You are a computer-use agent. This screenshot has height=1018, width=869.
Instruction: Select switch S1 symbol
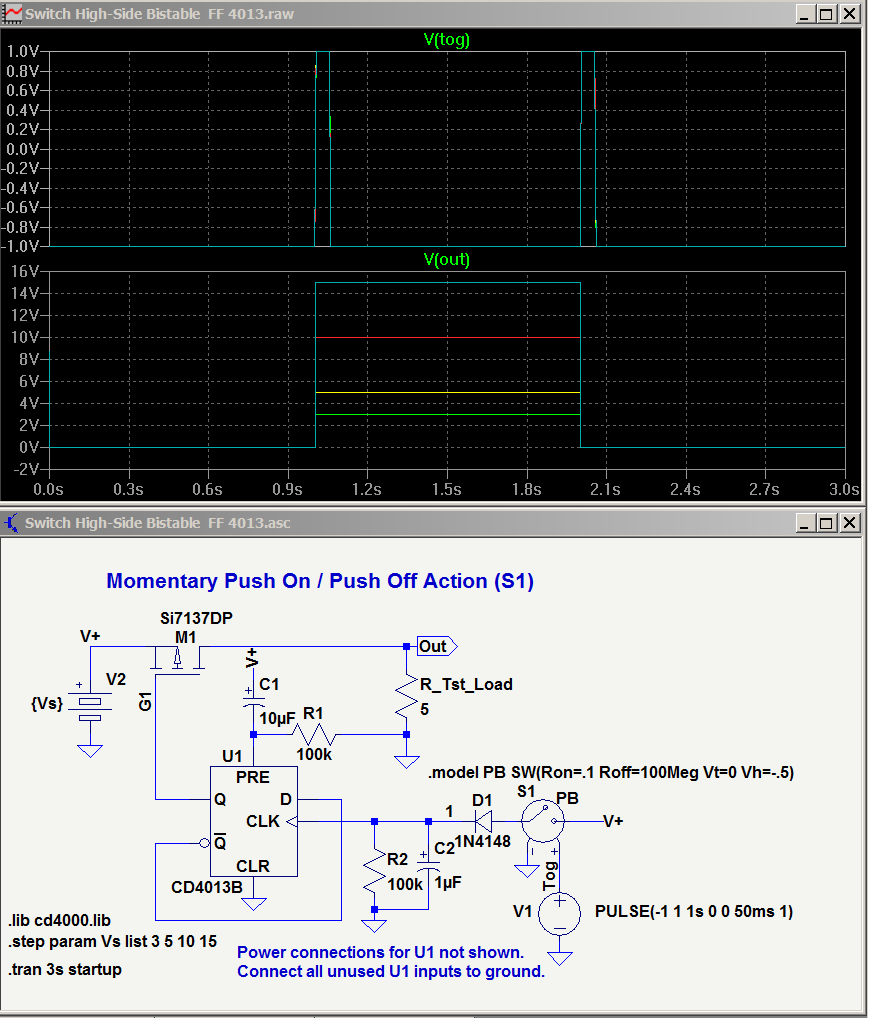(x=543, y=821)
